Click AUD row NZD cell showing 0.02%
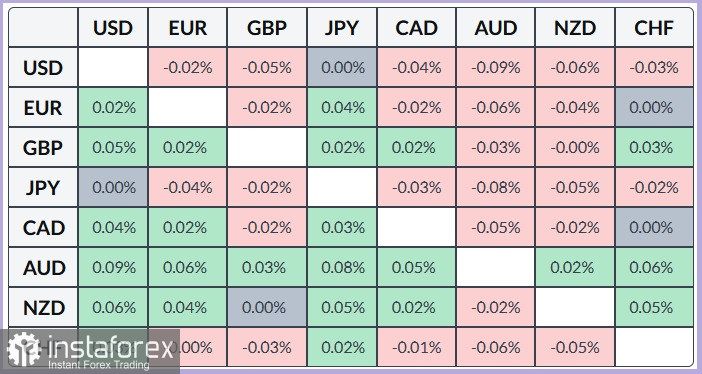 pyautogui.click(x=575, y=267)
